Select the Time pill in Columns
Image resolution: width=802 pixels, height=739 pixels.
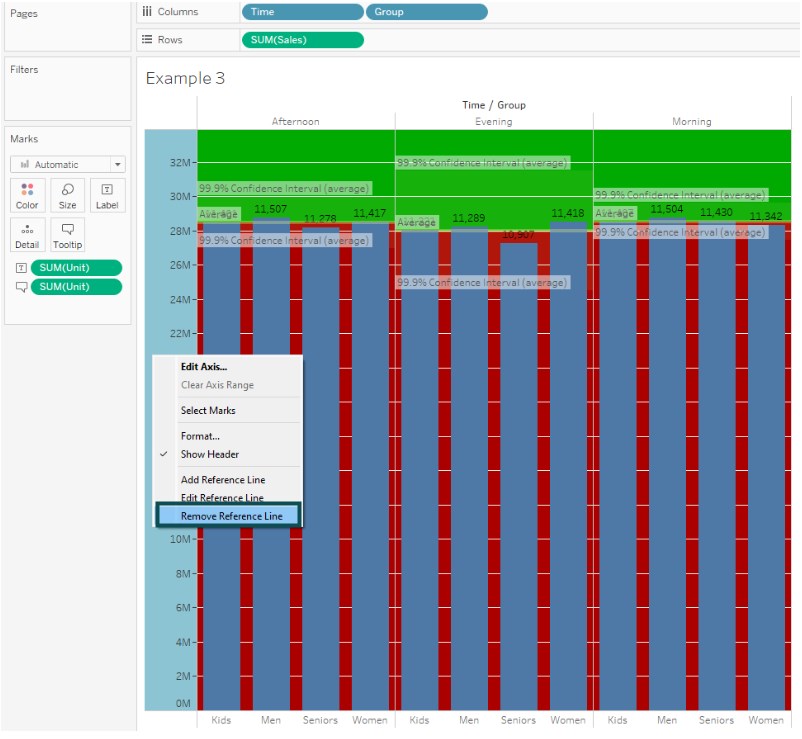tap(302, 12)
